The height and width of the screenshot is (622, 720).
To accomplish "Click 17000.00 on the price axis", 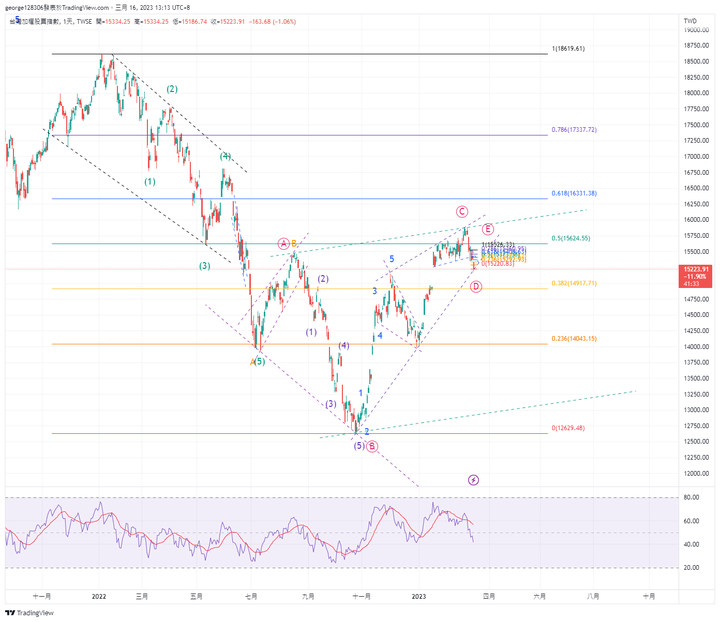I will 696,157.
